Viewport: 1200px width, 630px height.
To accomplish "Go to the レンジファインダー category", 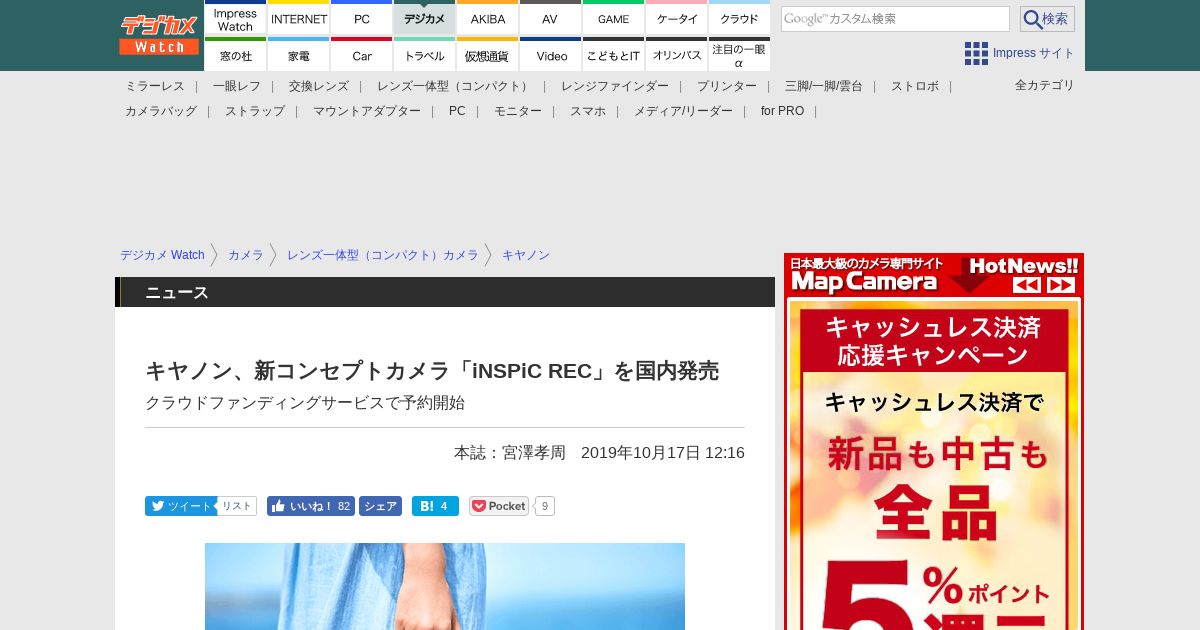I will 615,86.
